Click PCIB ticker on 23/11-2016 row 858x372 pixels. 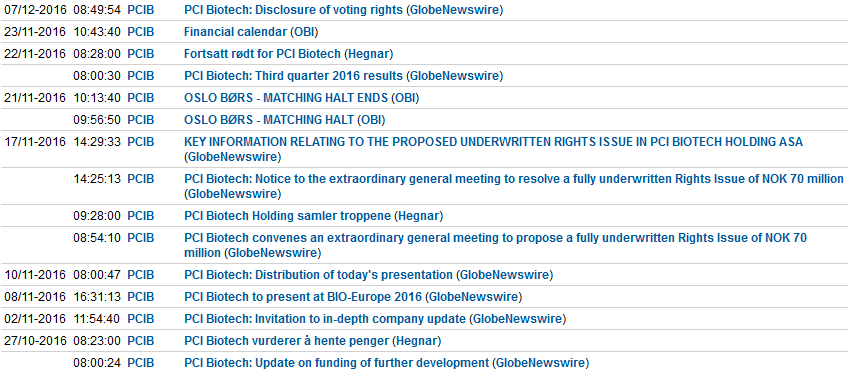click(x=141, y=32)
